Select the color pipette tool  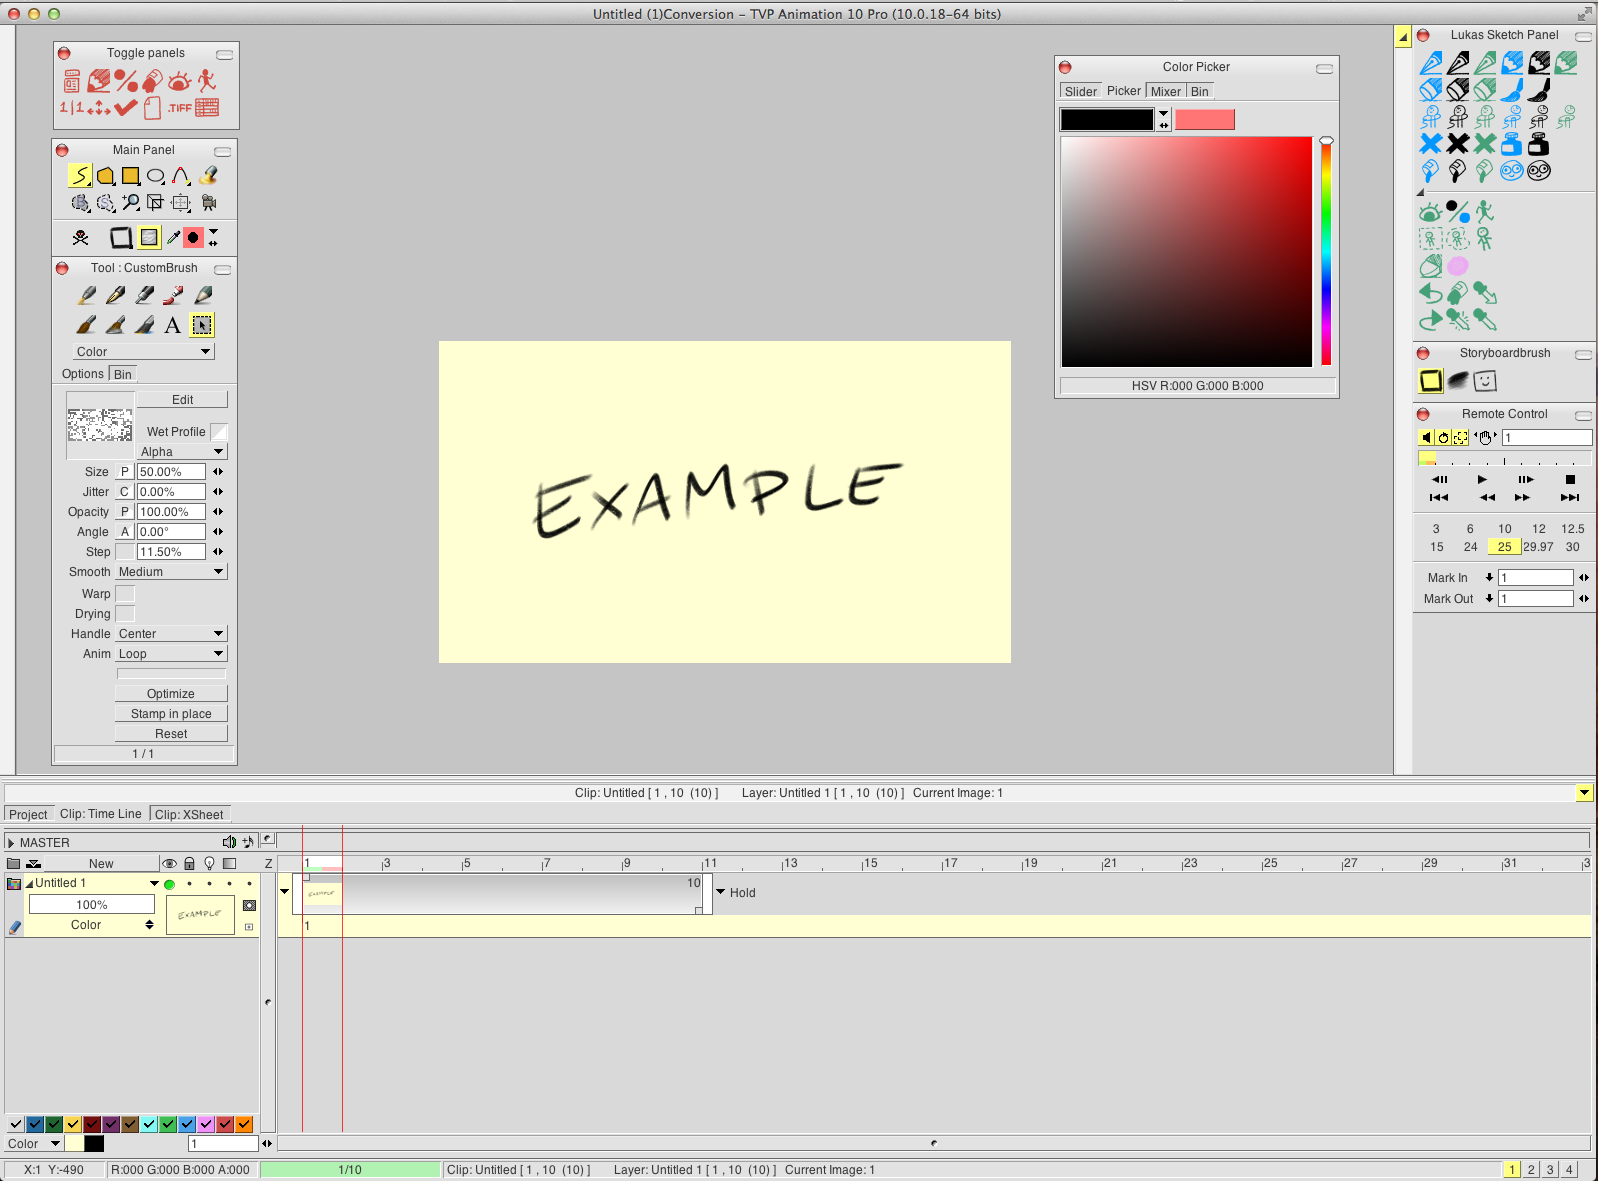click(173, 237)
